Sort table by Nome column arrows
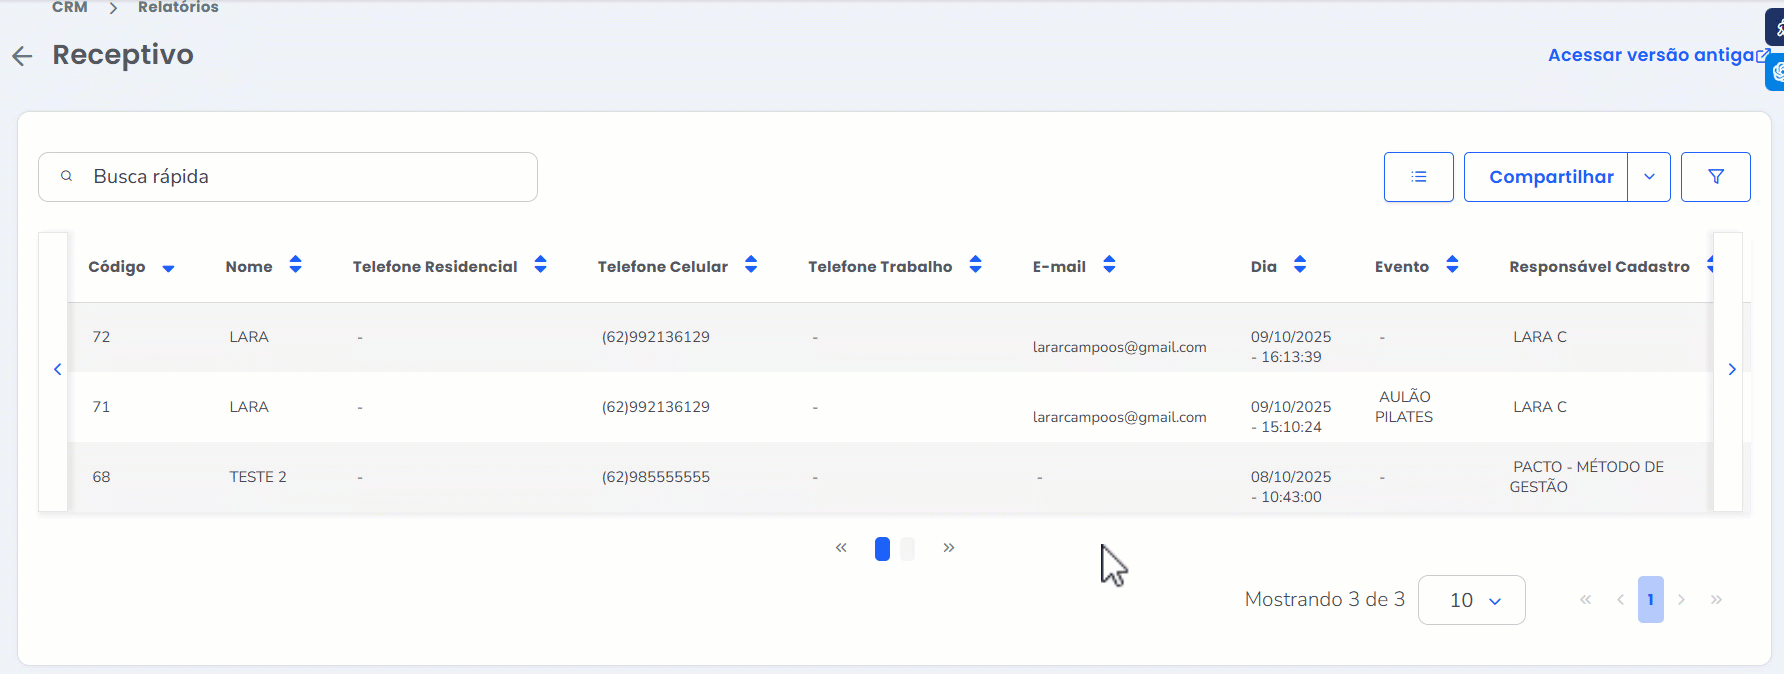1784x674 pixels. click(x=295, y=265)
